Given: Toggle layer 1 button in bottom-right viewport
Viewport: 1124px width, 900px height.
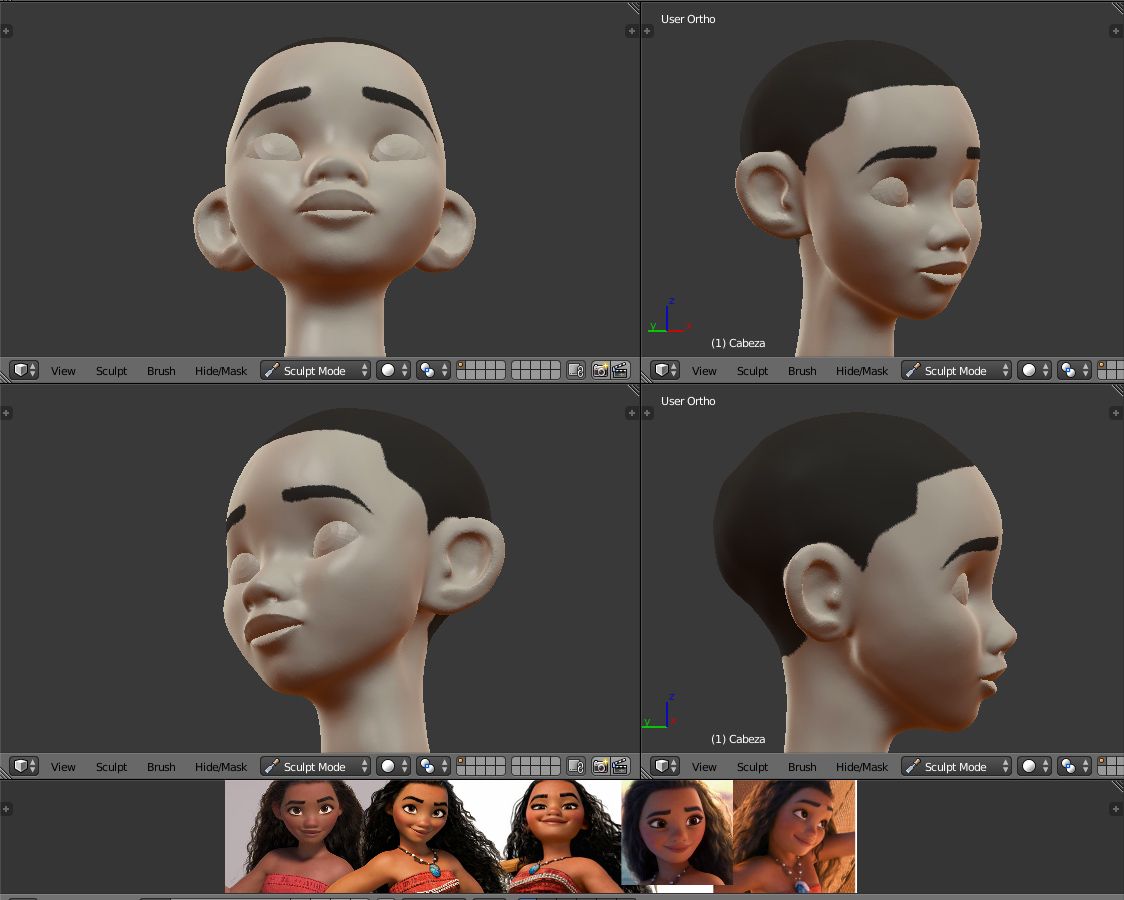Looking at the screenshot, I should coord(1102,762).
